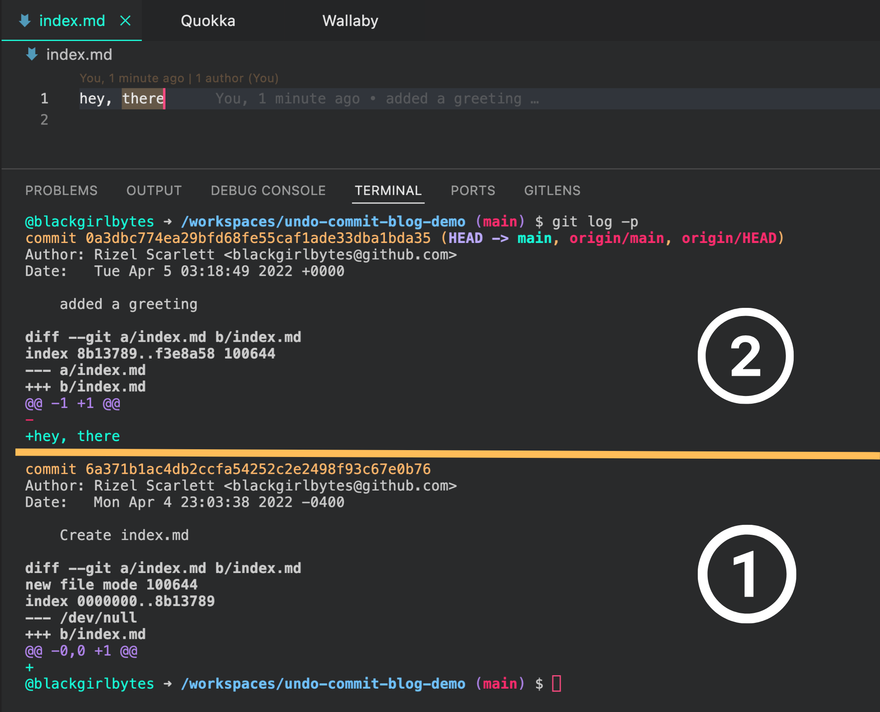This screenshot has height=712, width=880.
Task: Open the OUTPUT panel tab
Action: (154, 190)
